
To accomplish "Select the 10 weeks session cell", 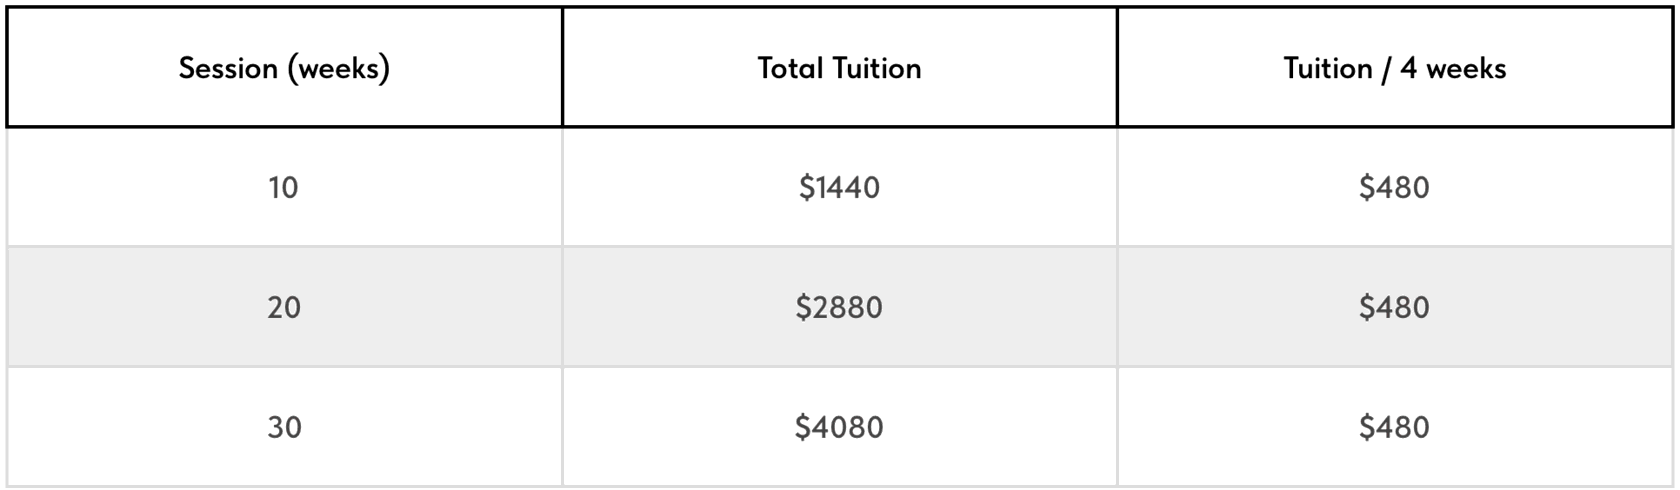I will [284, 187].
